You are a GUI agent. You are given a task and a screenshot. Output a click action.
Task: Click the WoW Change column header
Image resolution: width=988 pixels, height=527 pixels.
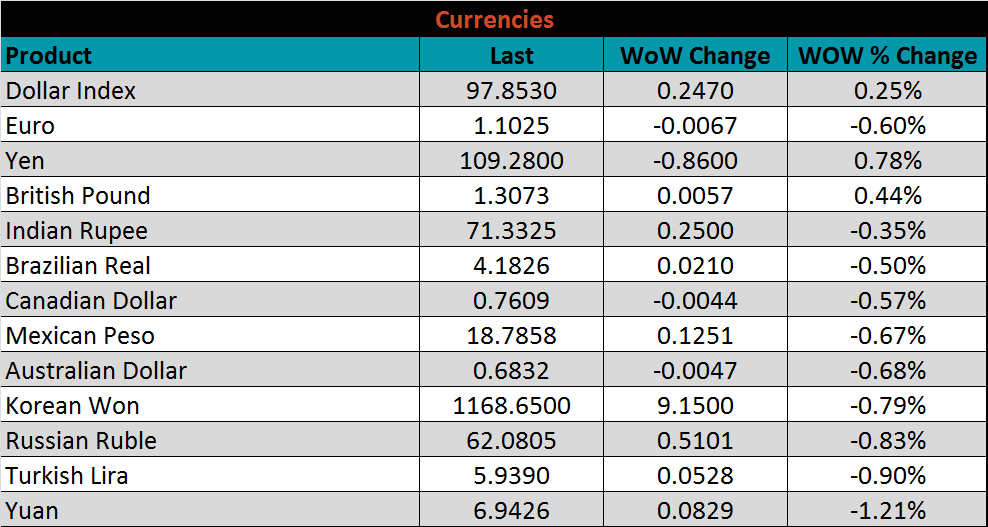695,56
